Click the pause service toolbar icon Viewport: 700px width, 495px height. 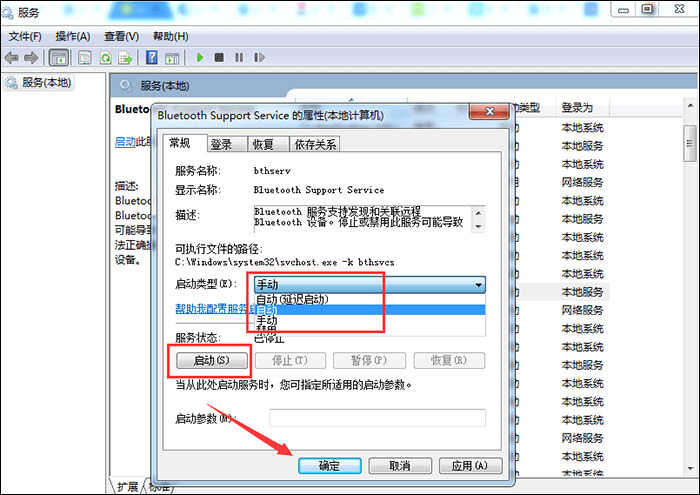click(x=239, y=57)
